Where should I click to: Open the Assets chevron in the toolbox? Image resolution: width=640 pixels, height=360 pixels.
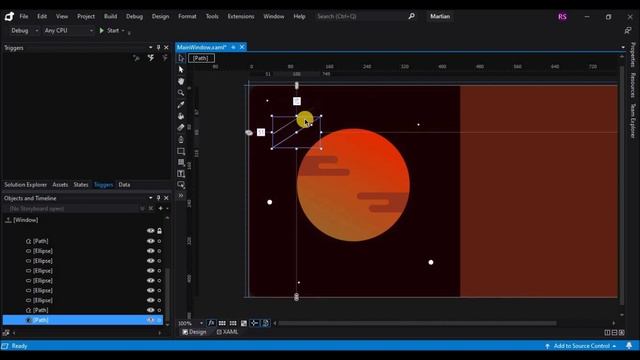(x=181, y=196)
